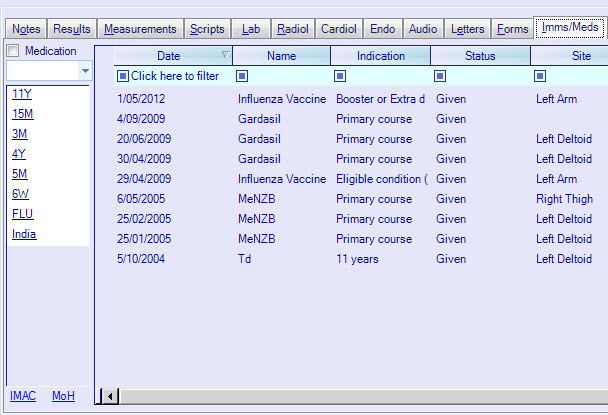This screenshot has width=608, height=415.
Task: Open the Letters tab
Action: 468,29
